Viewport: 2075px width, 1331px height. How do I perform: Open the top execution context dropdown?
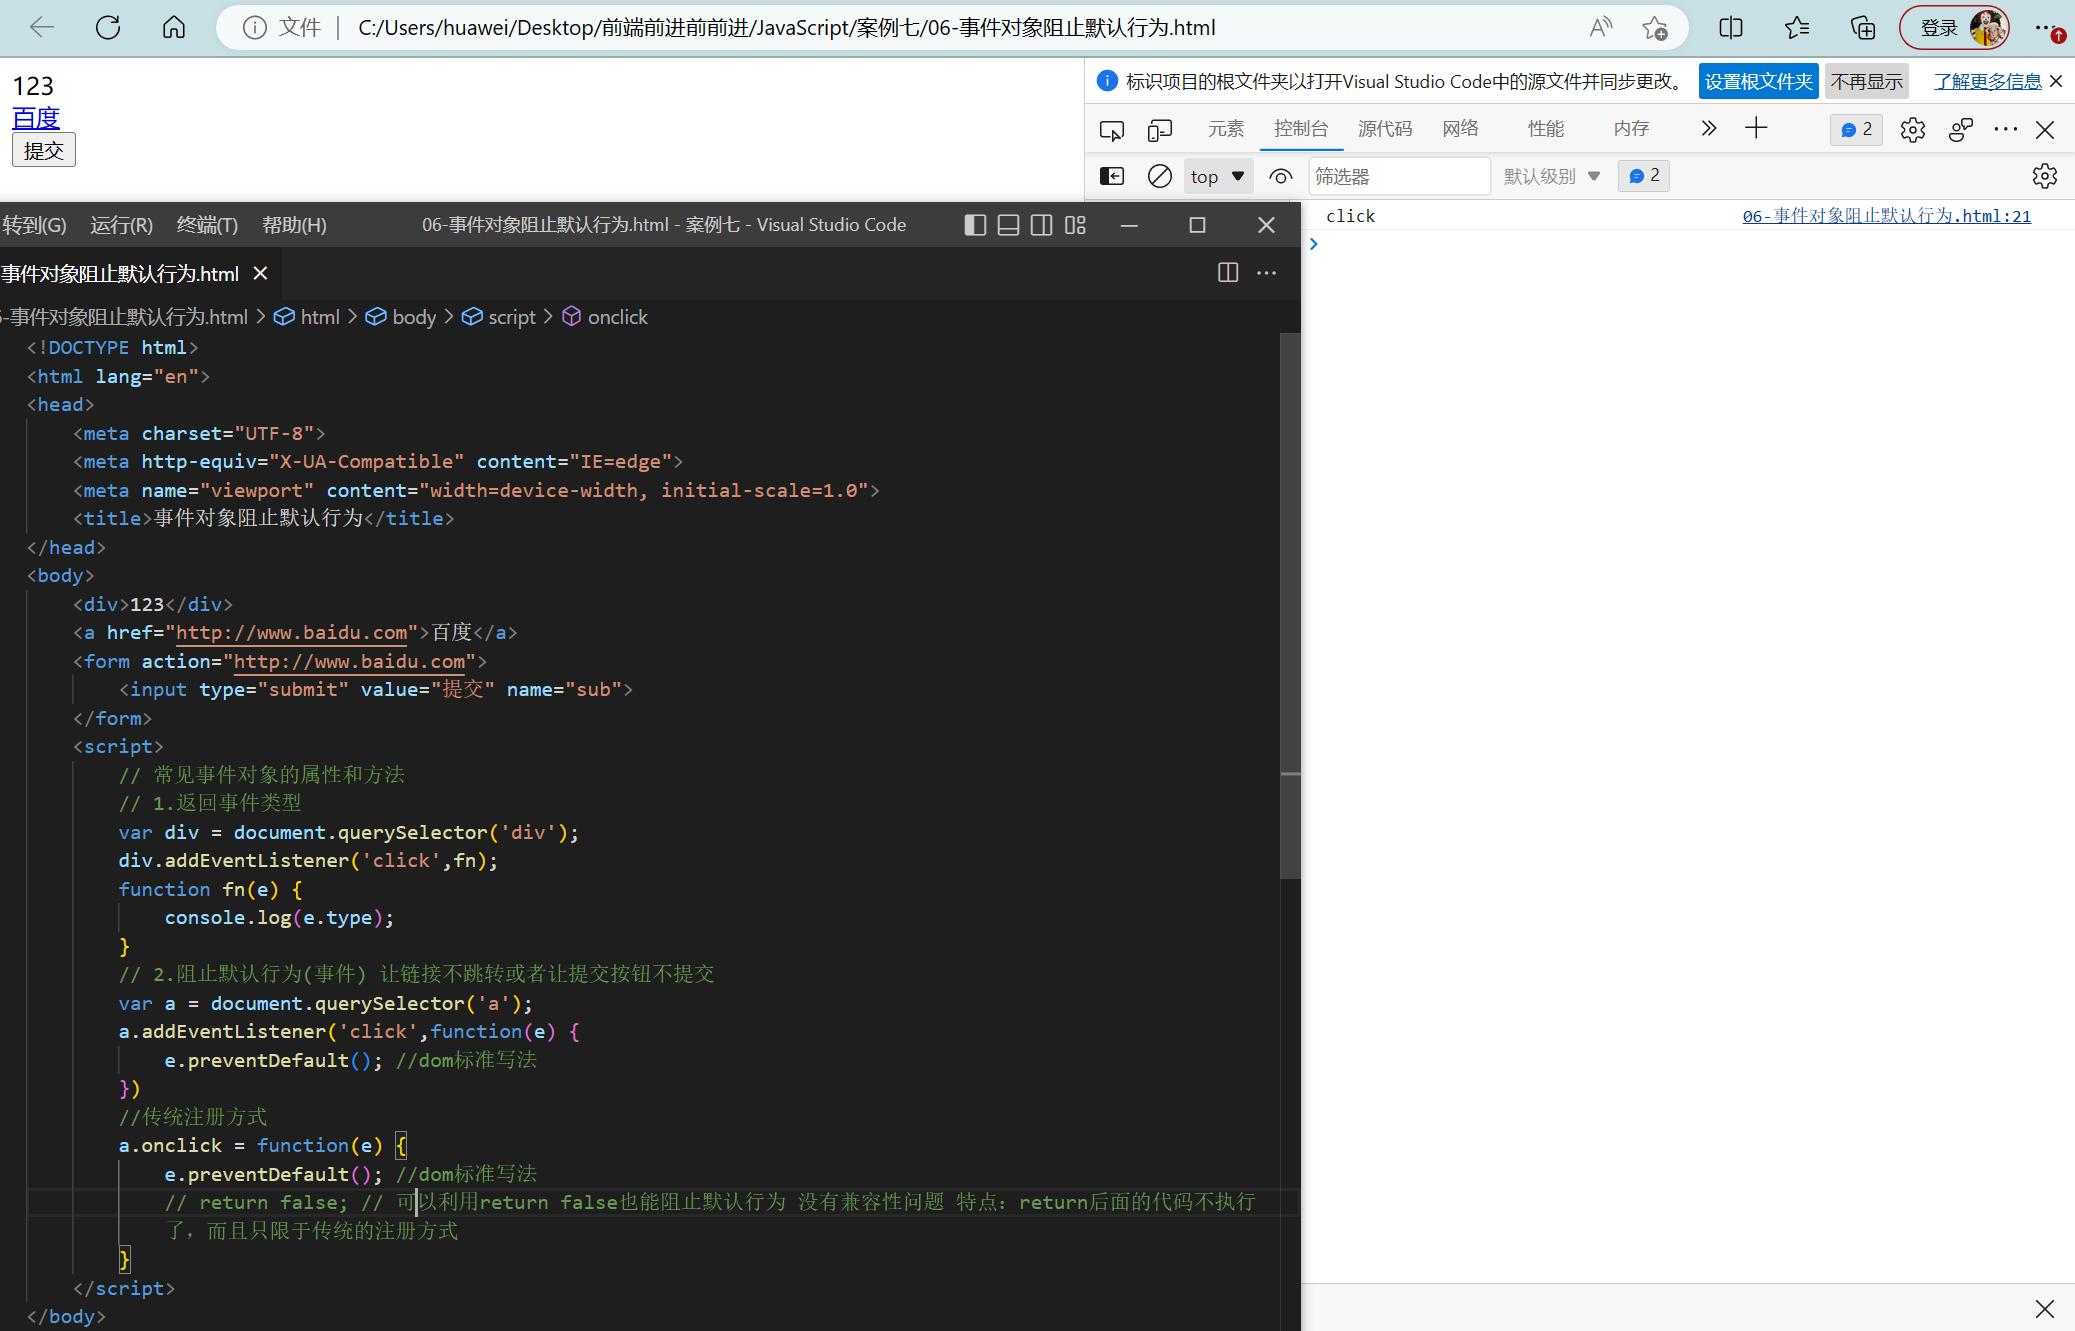[1218, 177]
